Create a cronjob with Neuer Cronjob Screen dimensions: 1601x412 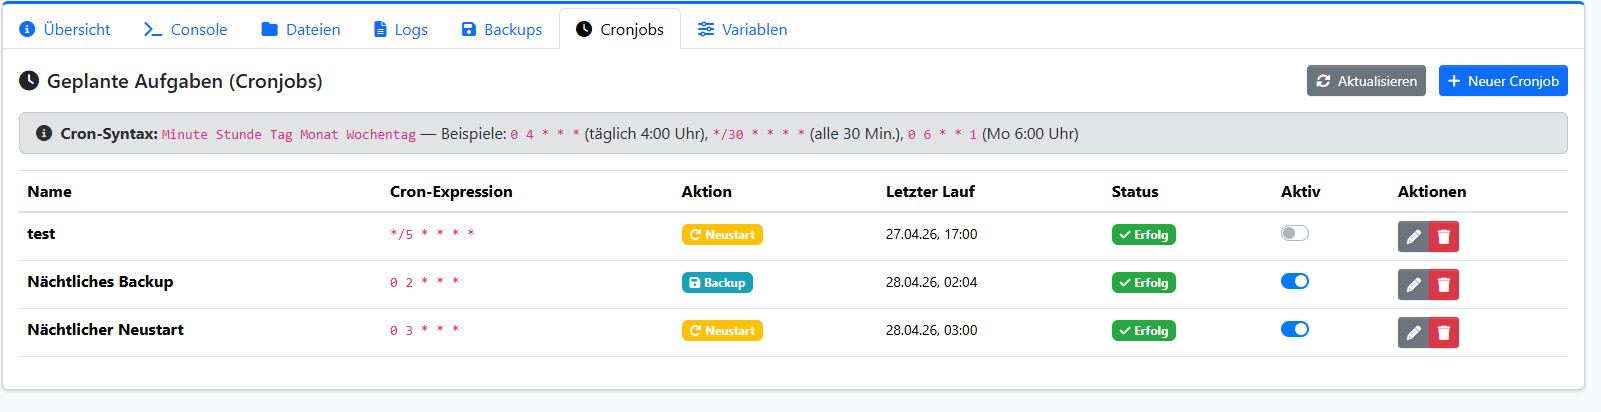[x=1502, y=81]
